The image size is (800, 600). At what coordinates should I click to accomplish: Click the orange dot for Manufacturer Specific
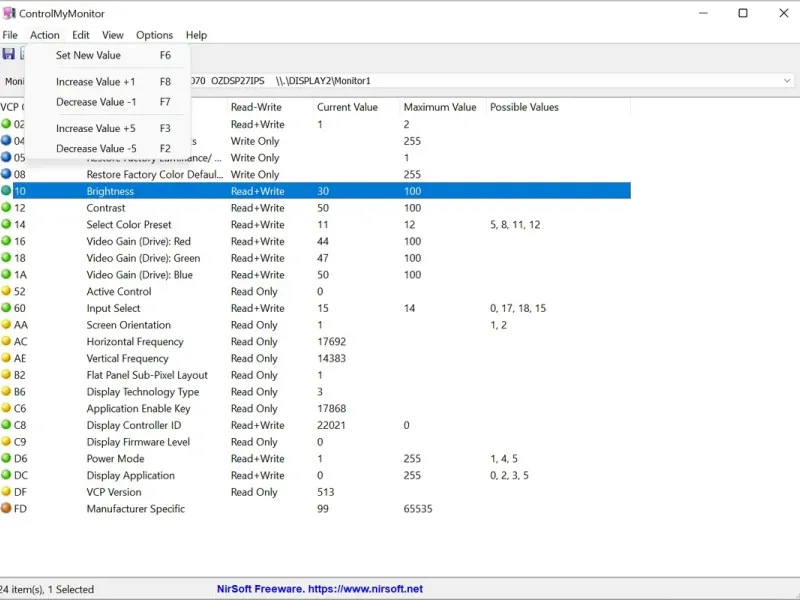[6, 509]
